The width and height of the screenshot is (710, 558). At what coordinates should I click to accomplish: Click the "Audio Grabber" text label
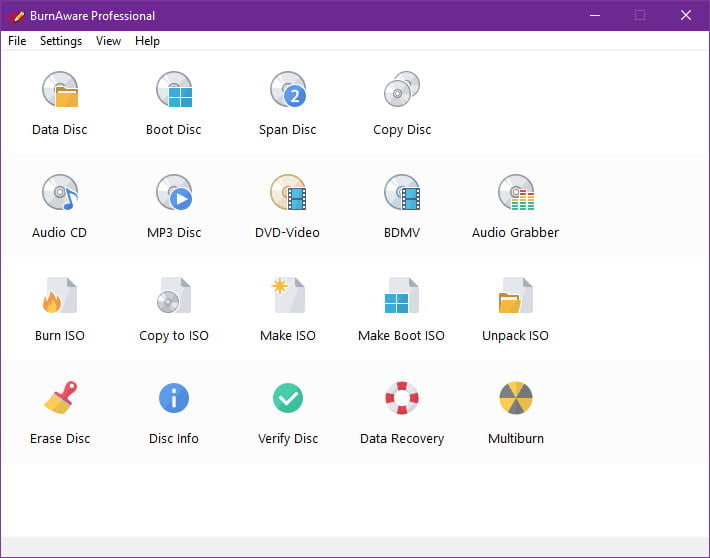pyautogui.click(x=516, y=232)
